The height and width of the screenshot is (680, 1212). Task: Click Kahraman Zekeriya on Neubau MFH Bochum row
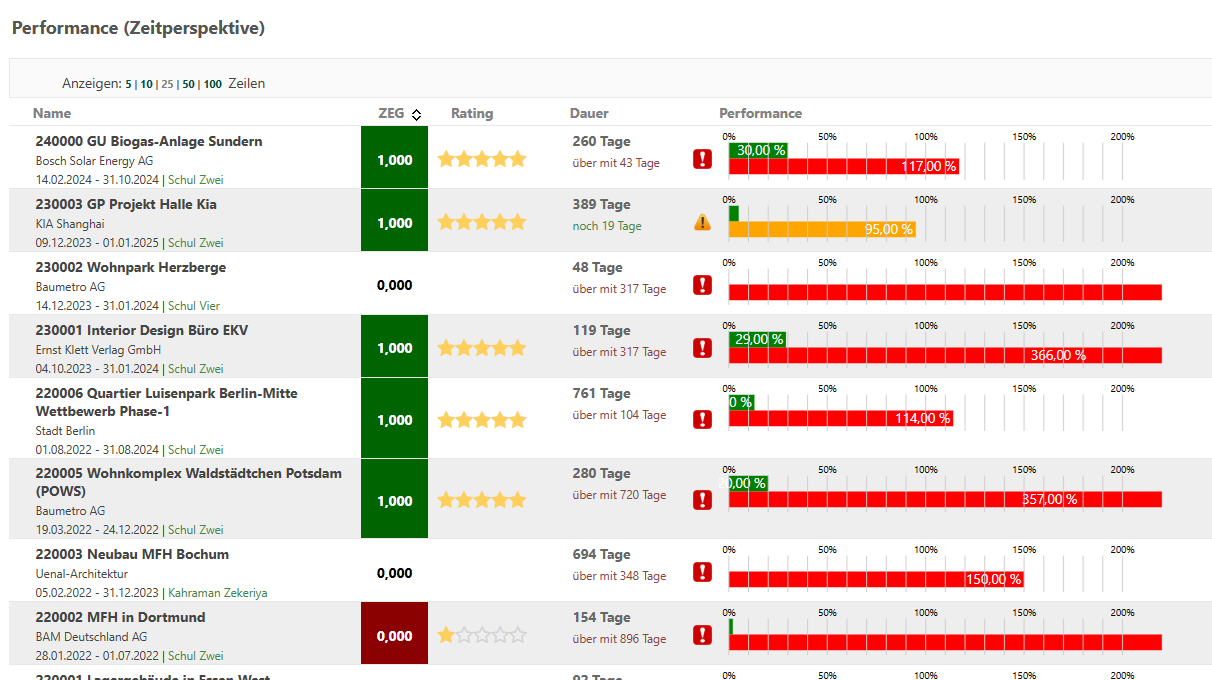[x=217, y=593]
